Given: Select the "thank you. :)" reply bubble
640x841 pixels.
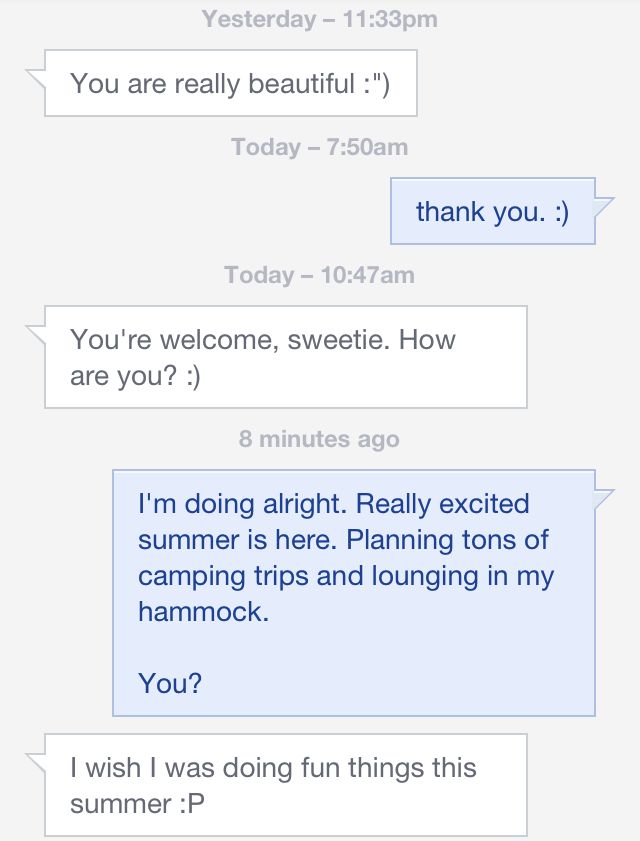Looking at the screenshot, I should [x=492, y=212].
